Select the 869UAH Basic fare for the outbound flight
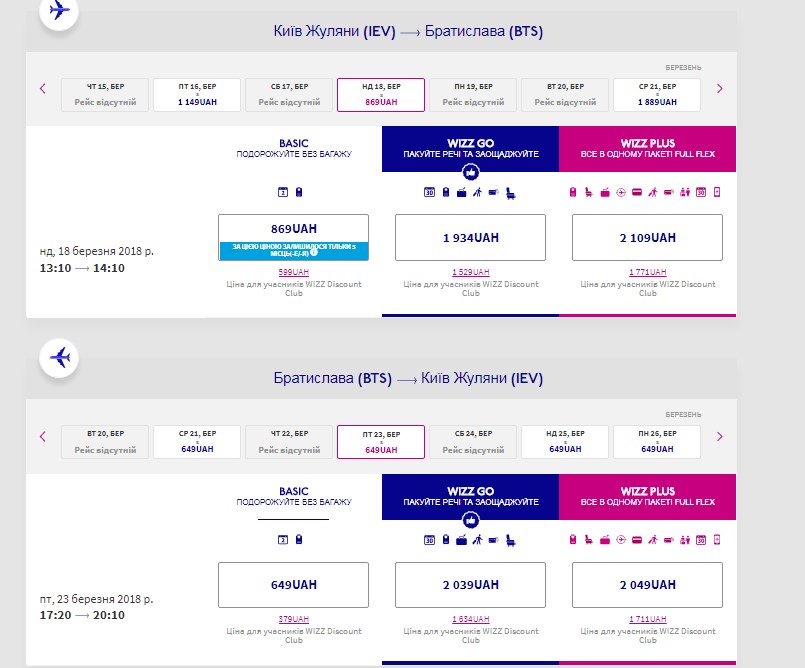Screen dimensions: 805x668 point(293,228)
